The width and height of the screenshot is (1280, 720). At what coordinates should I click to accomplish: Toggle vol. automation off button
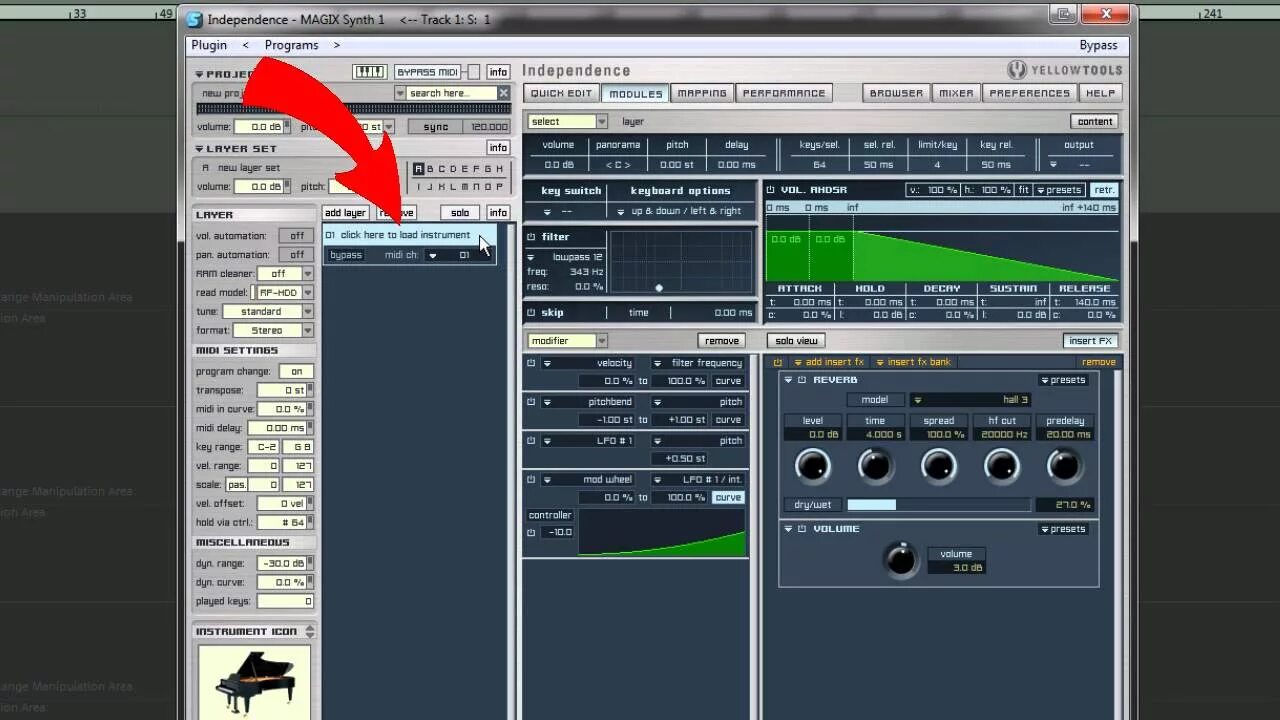[x=297, y=236]
